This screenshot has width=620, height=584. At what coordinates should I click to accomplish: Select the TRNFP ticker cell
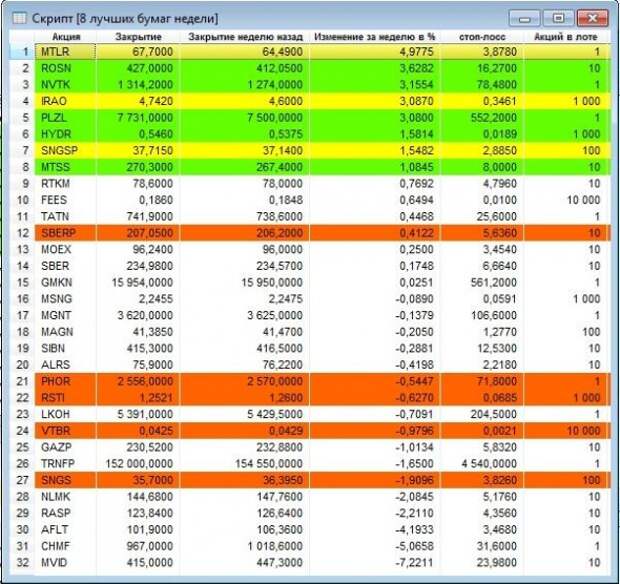(x=66, y=464)
